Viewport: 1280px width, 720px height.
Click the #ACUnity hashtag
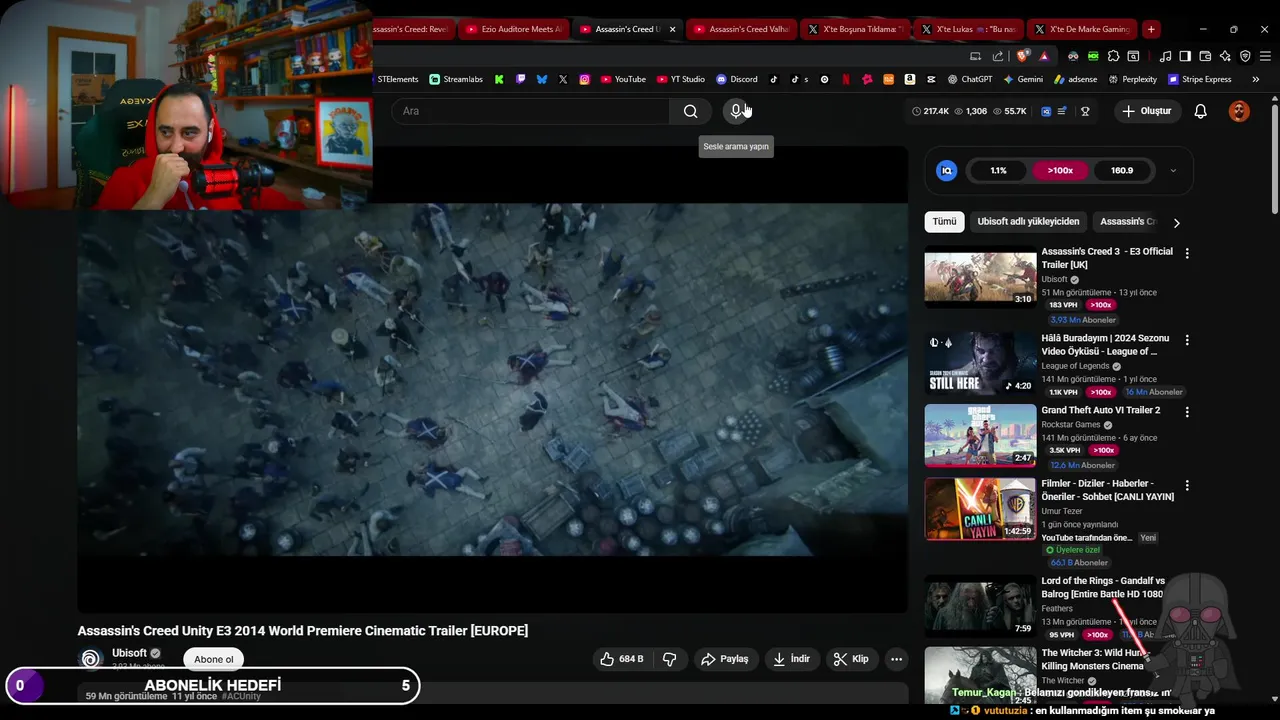coord(241,696)
